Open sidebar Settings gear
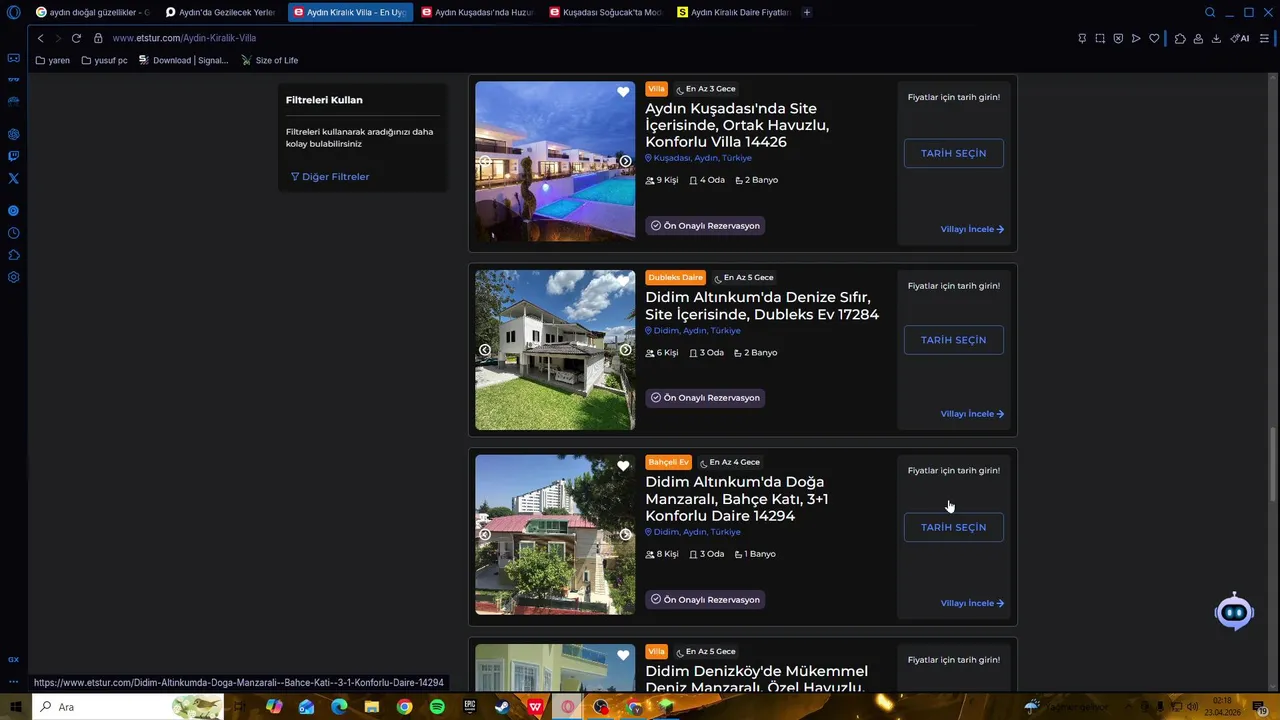The width and height of the screenshot is (1280, 720). (x=13, y=277)
